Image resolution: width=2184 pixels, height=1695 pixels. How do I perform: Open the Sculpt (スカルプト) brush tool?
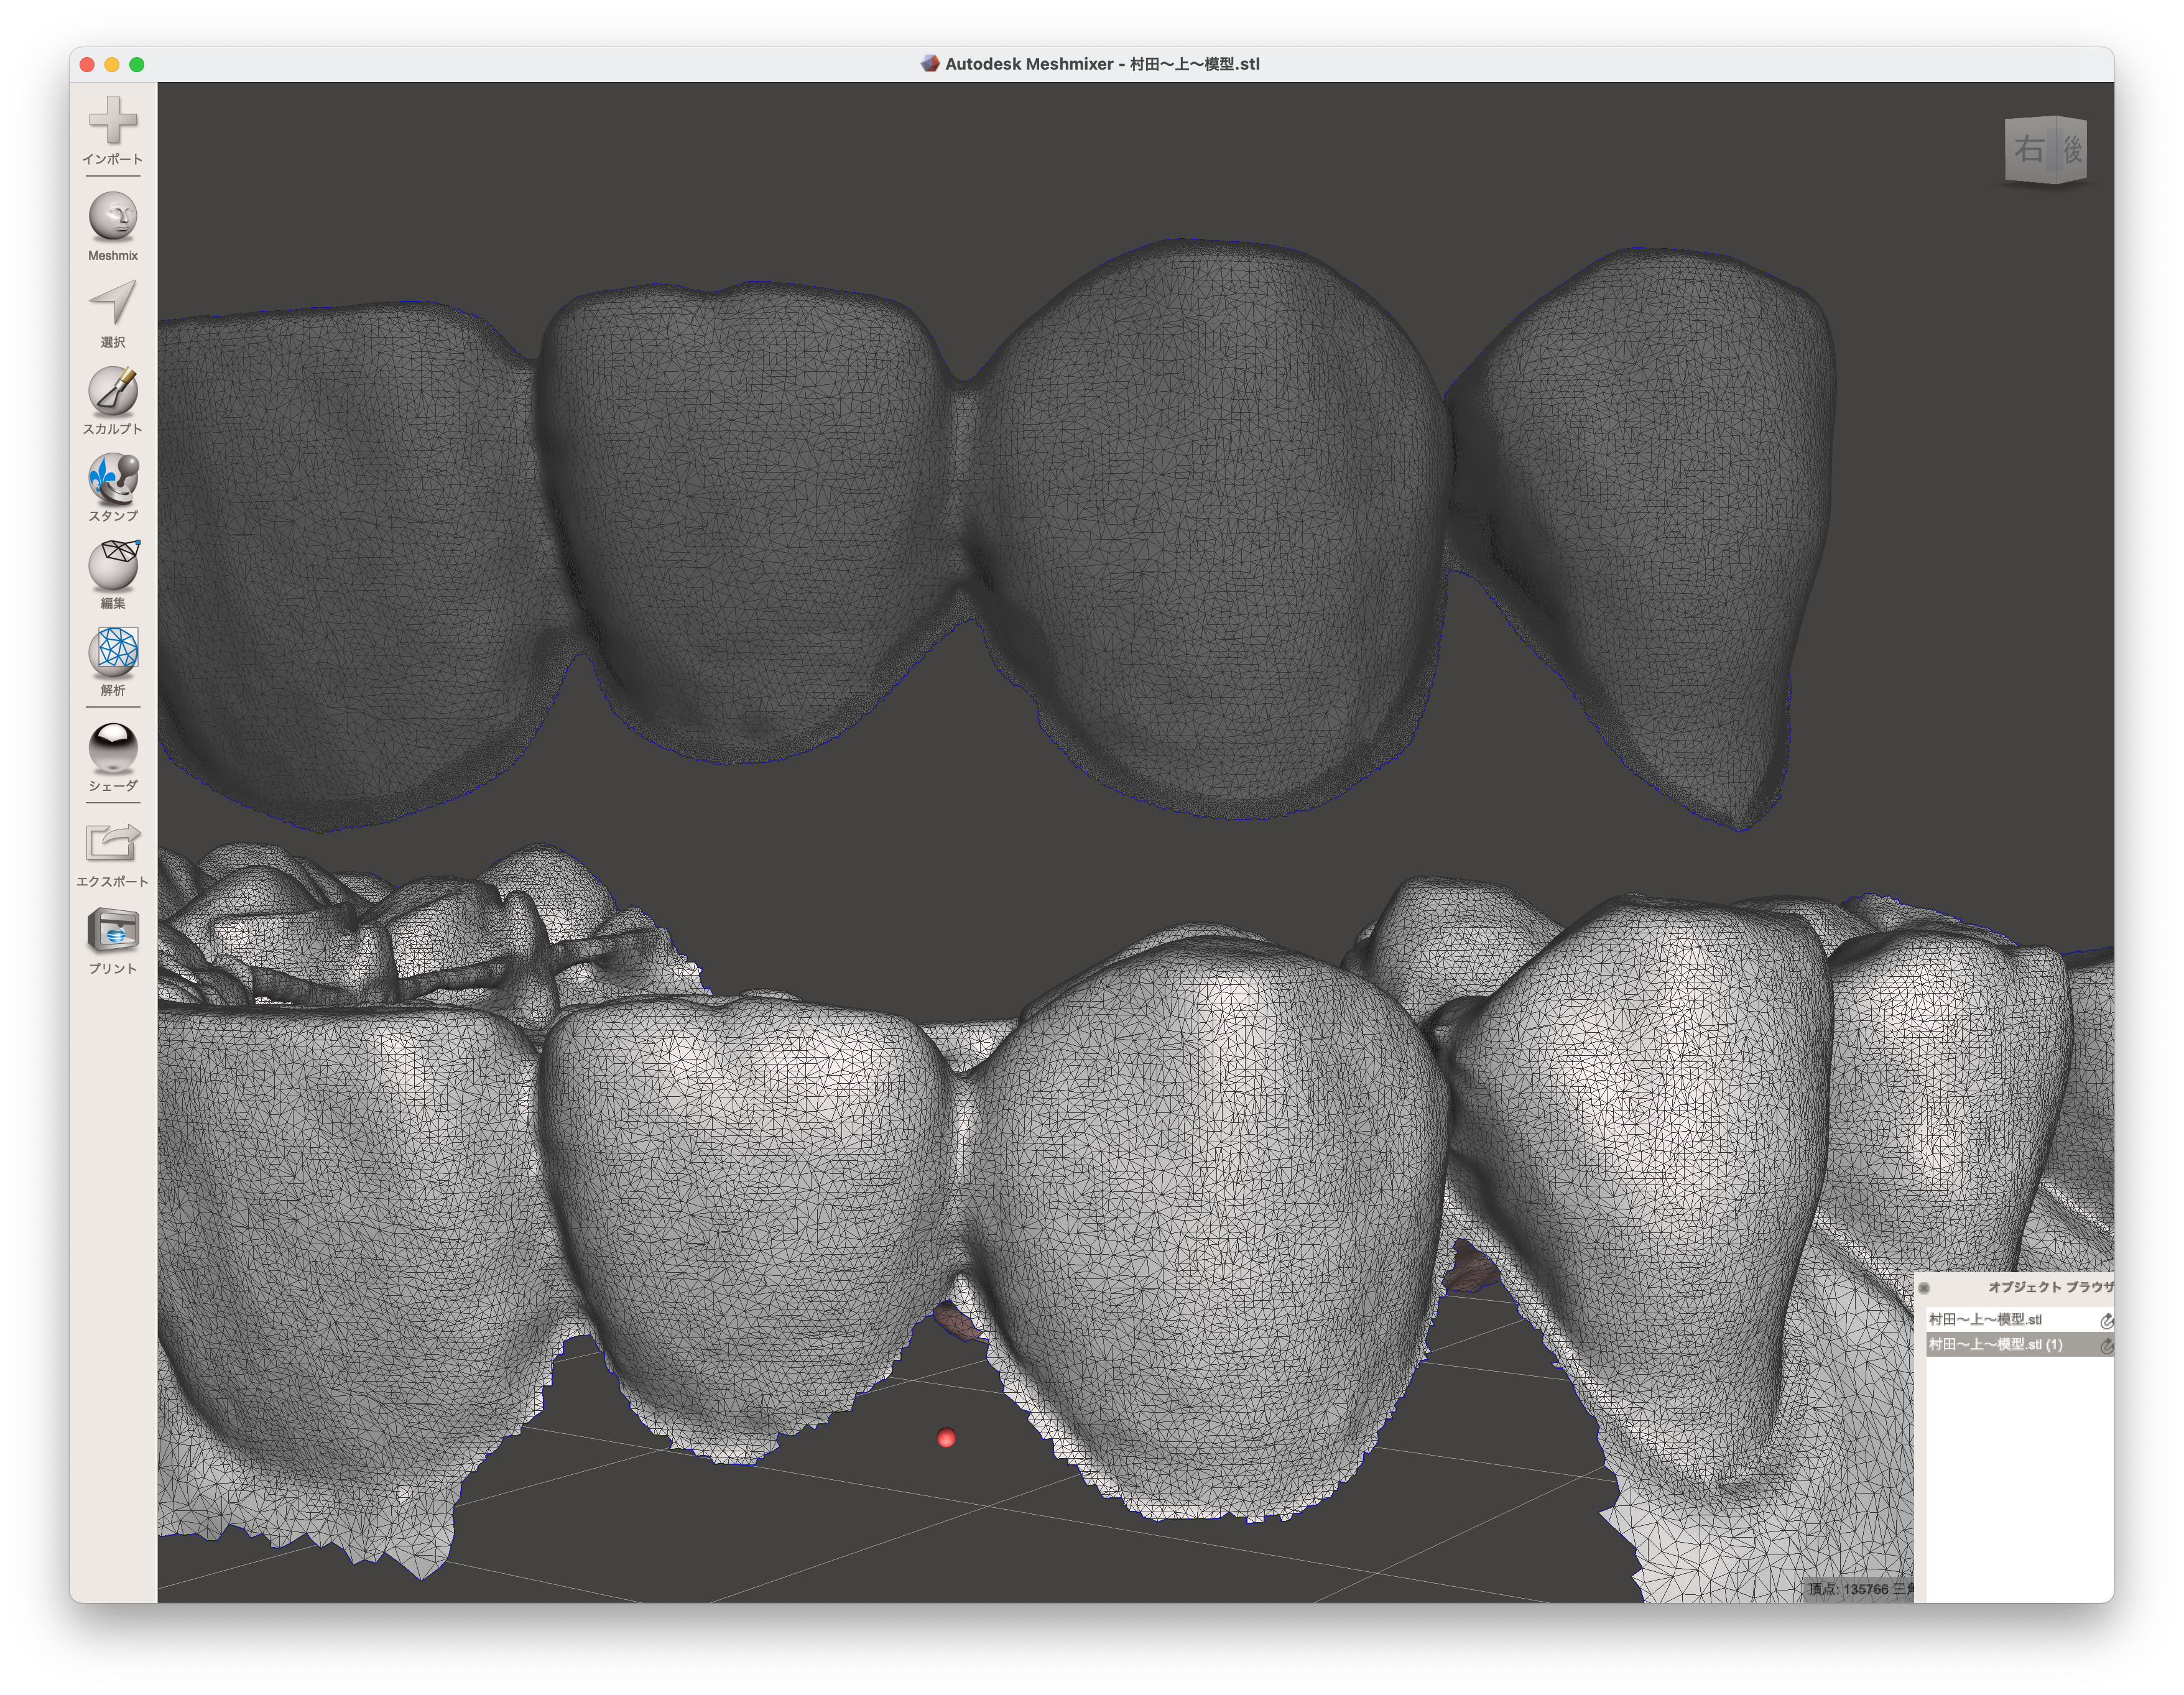(x=113, y=391)
